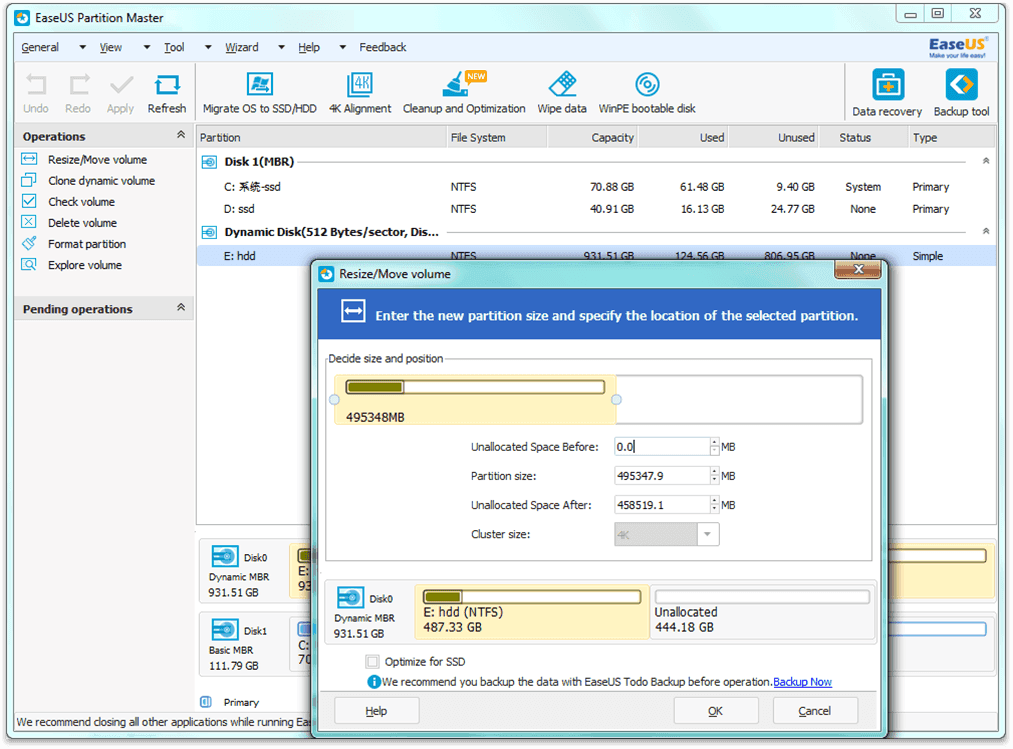Screen dimensions: 1013x749
Task: Click the Apply checkmark icon
Action: click(121, 85)
